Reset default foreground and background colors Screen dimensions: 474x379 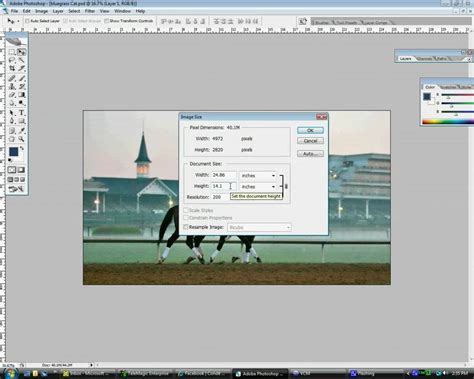point(10,160)
